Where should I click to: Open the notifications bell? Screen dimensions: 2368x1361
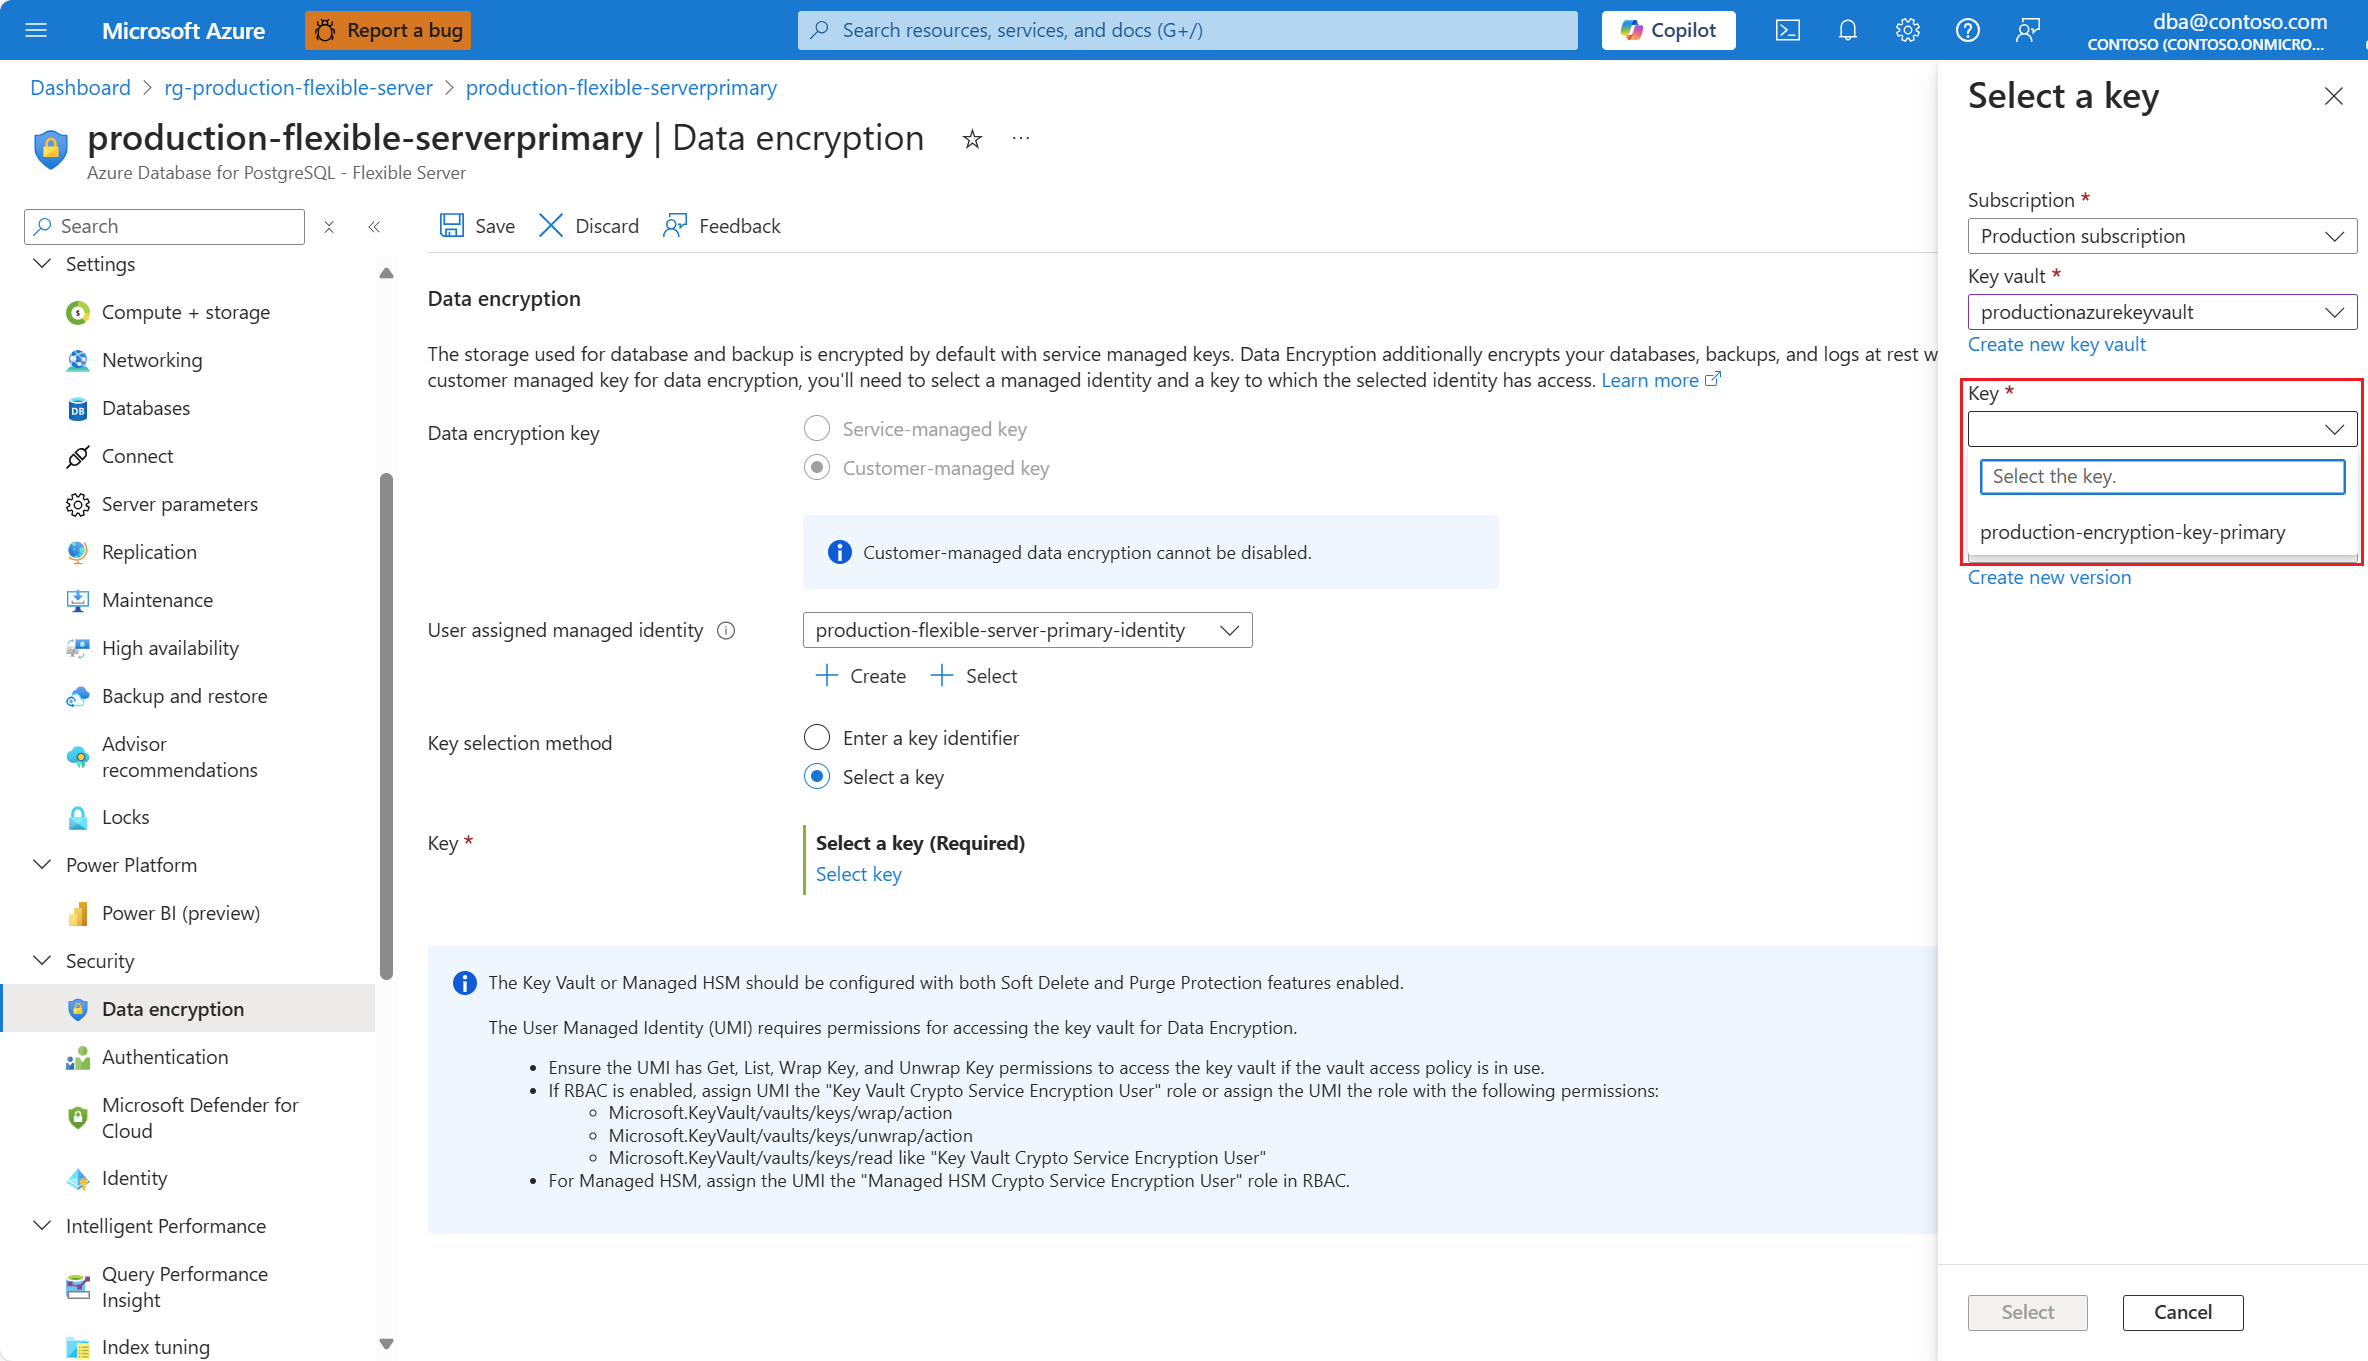[1847, 30]
